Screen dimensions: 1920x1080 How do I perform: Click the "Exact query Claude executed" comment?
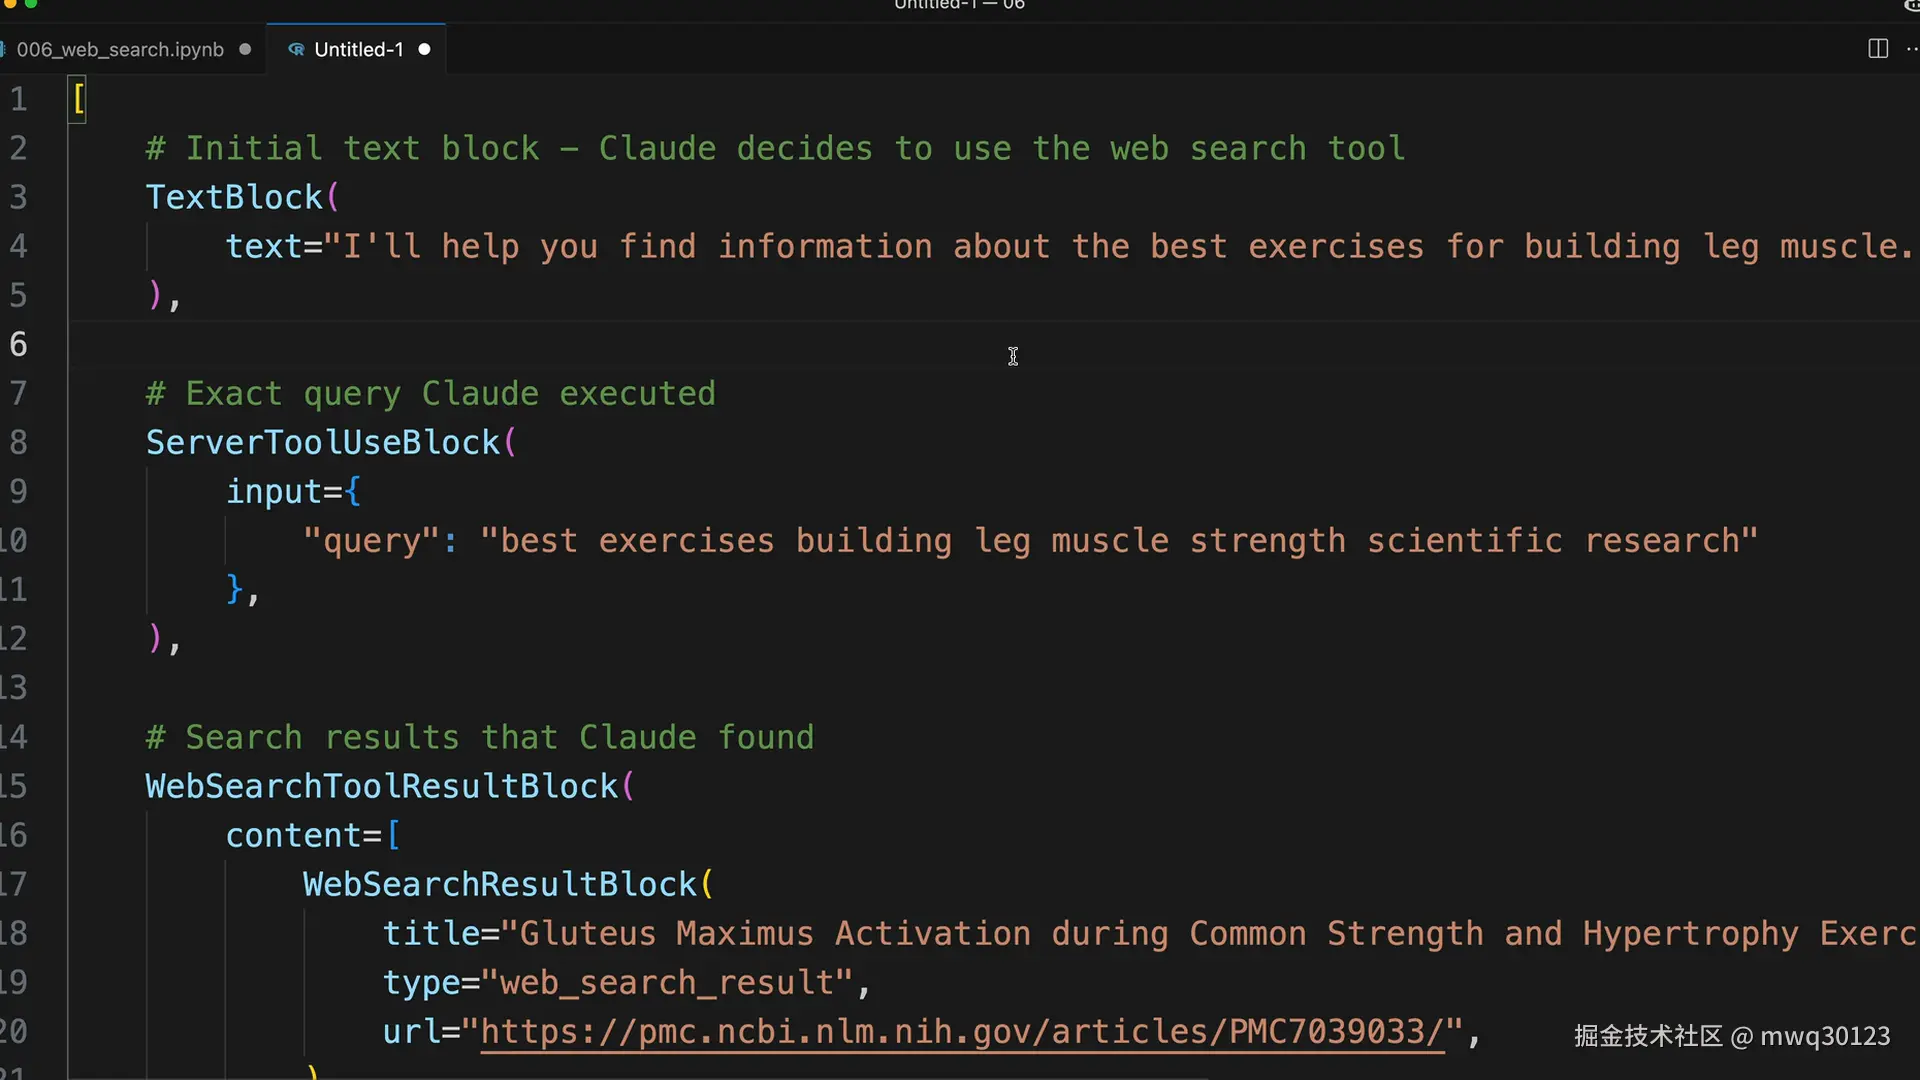click(x=430, y=393)
